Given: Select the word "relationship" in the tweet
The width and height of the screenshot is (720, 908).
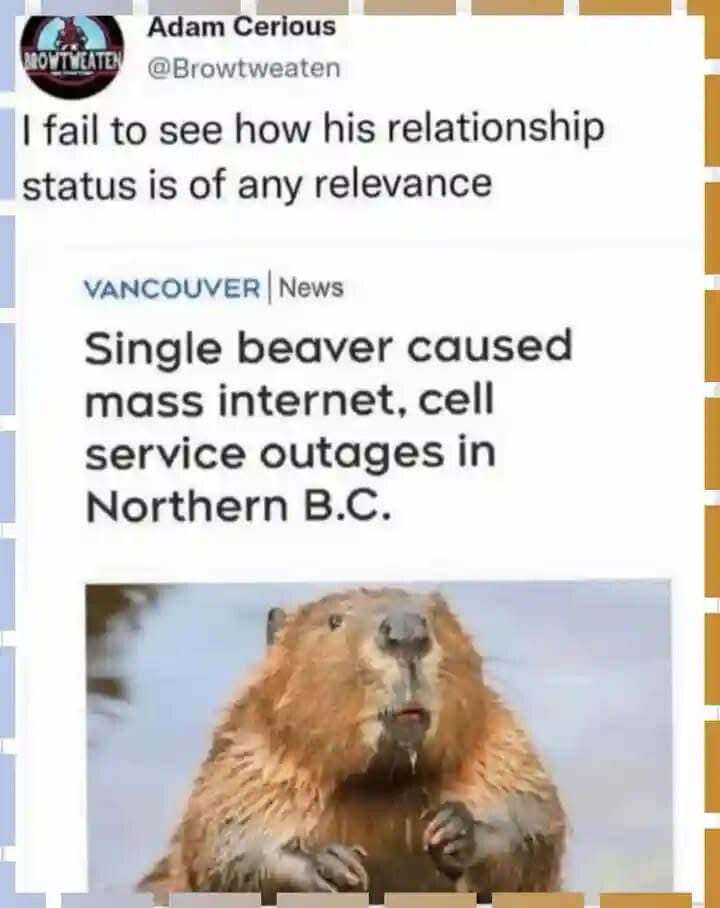Looking at the screenshot, I should click(x=495, y=128).
